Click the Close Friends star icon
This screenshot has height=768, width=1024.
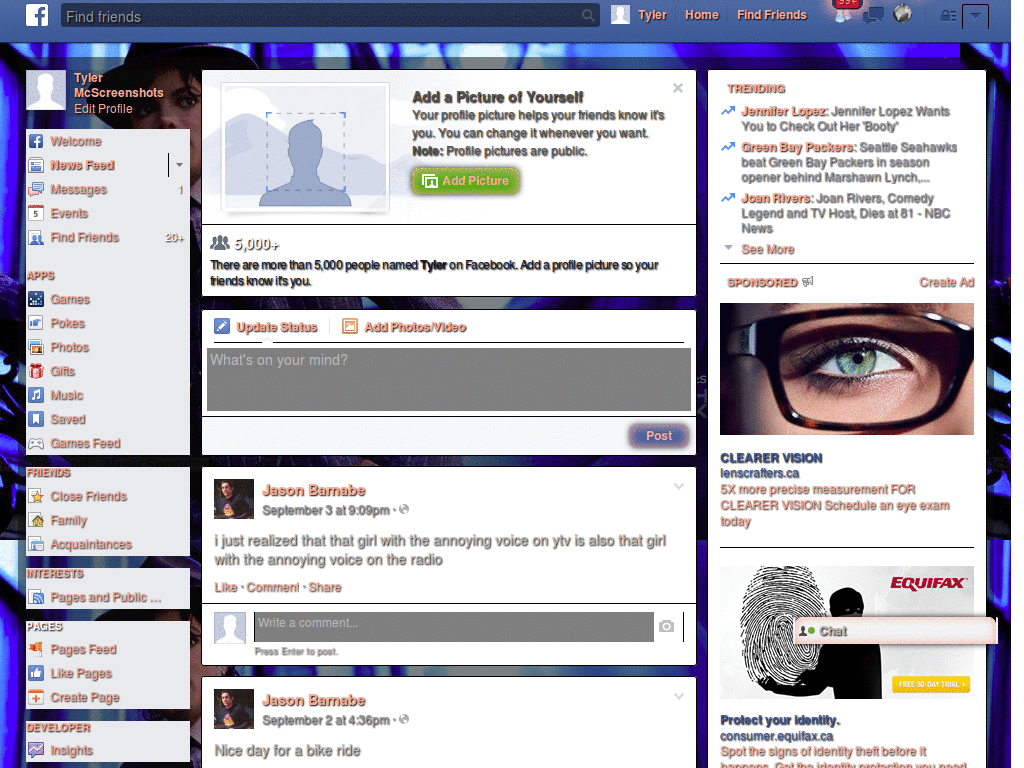pyautogui.click(x=36, y=496)
